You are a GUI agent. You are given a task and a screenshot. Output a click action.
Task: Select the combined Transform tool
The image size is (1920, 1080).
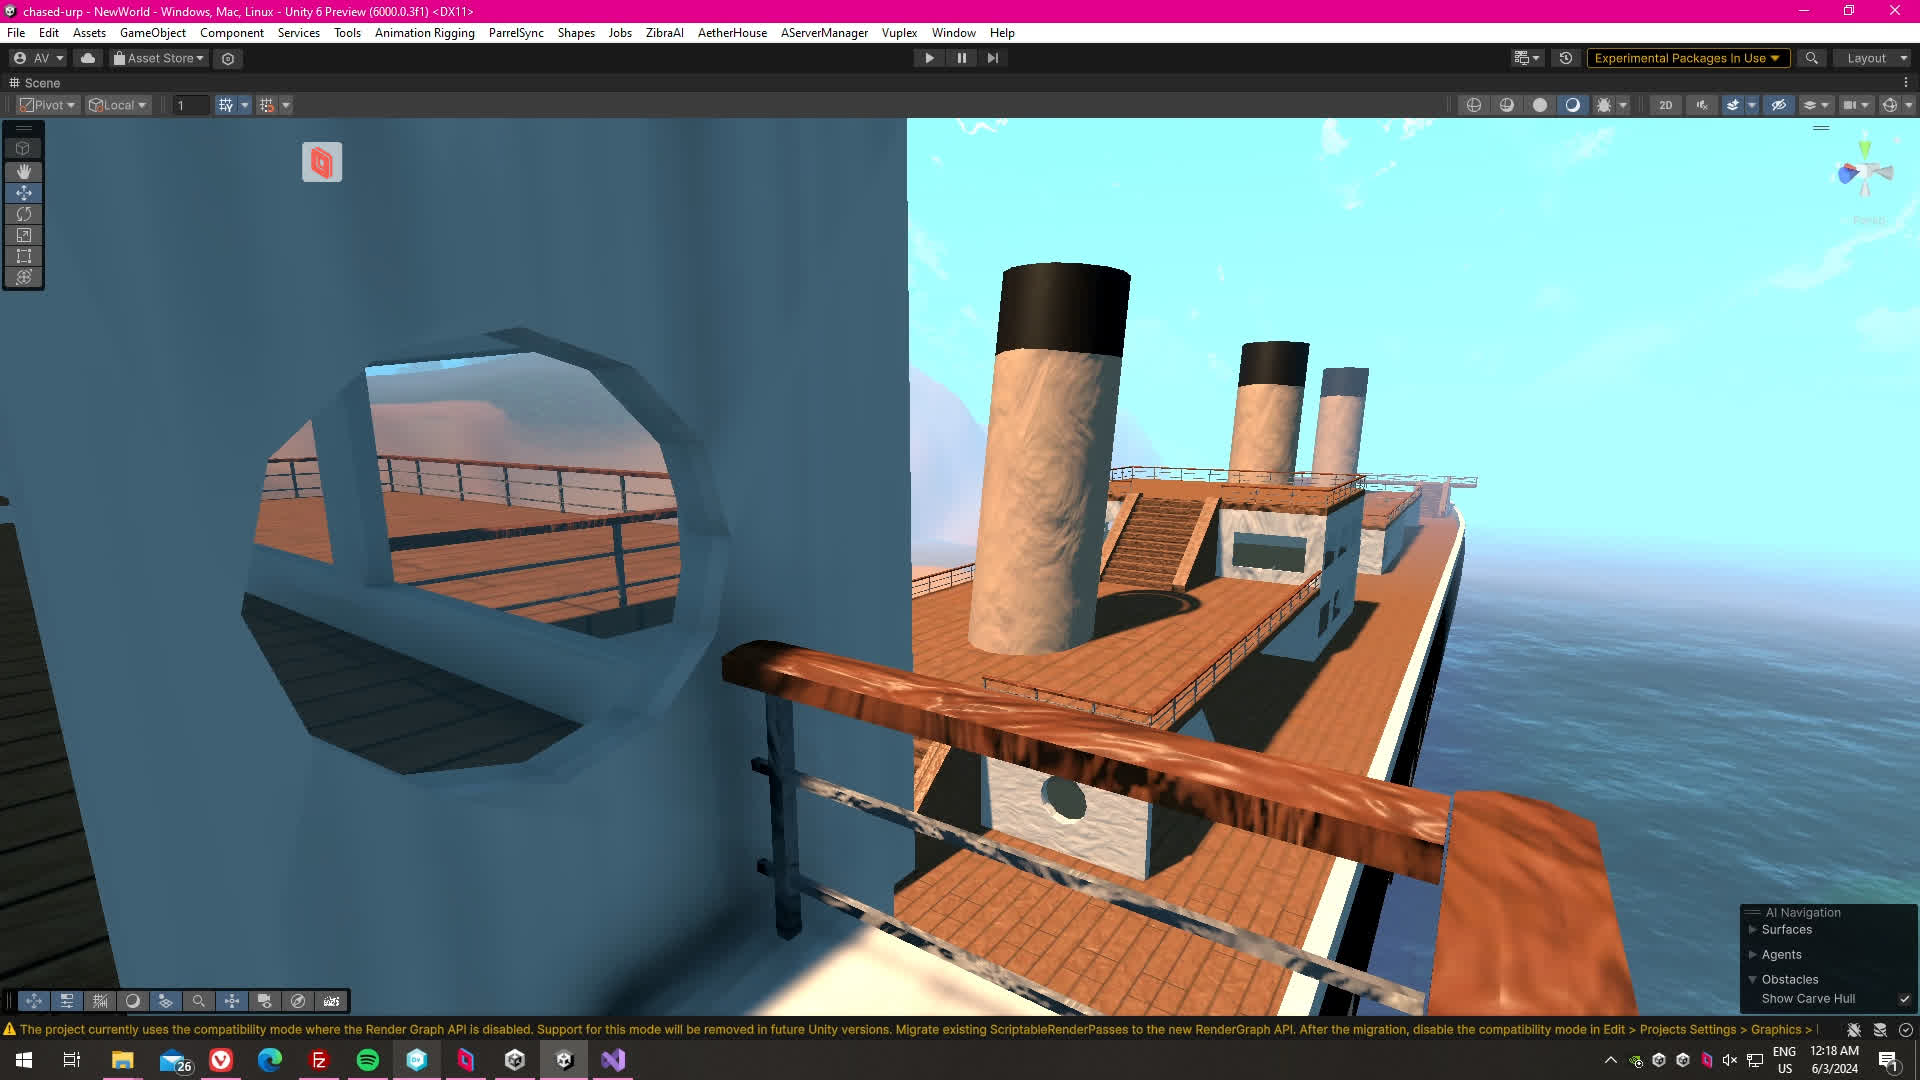click(24, 277)
